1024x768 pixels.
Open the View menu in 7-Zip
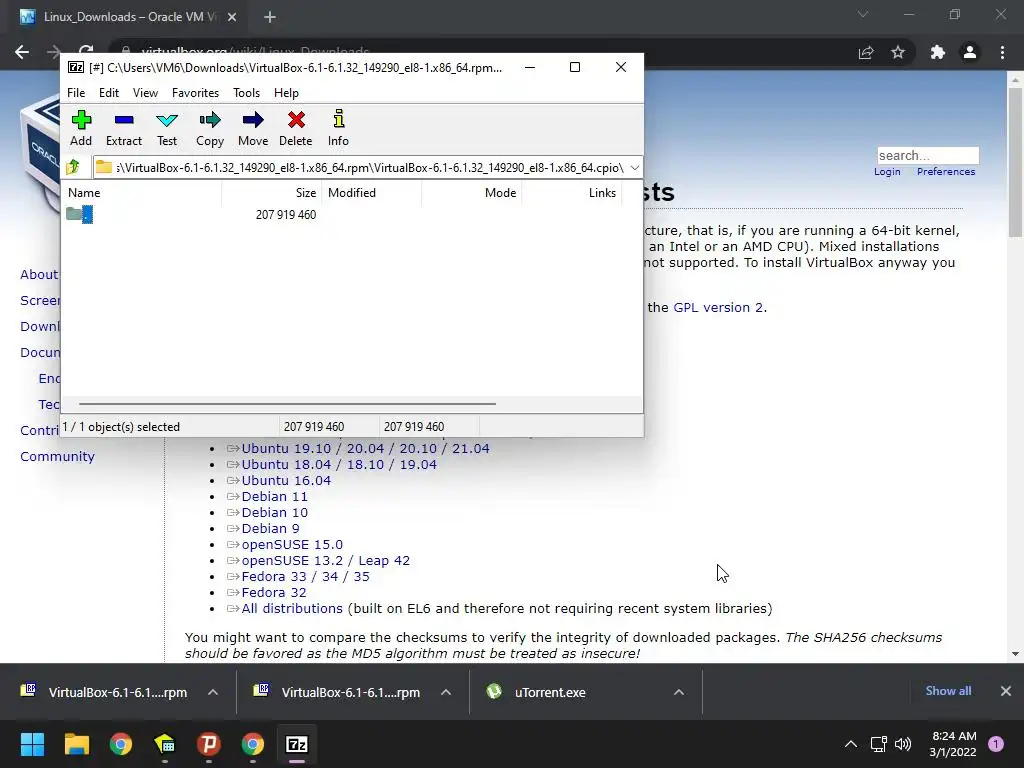[x=145, y=93]
